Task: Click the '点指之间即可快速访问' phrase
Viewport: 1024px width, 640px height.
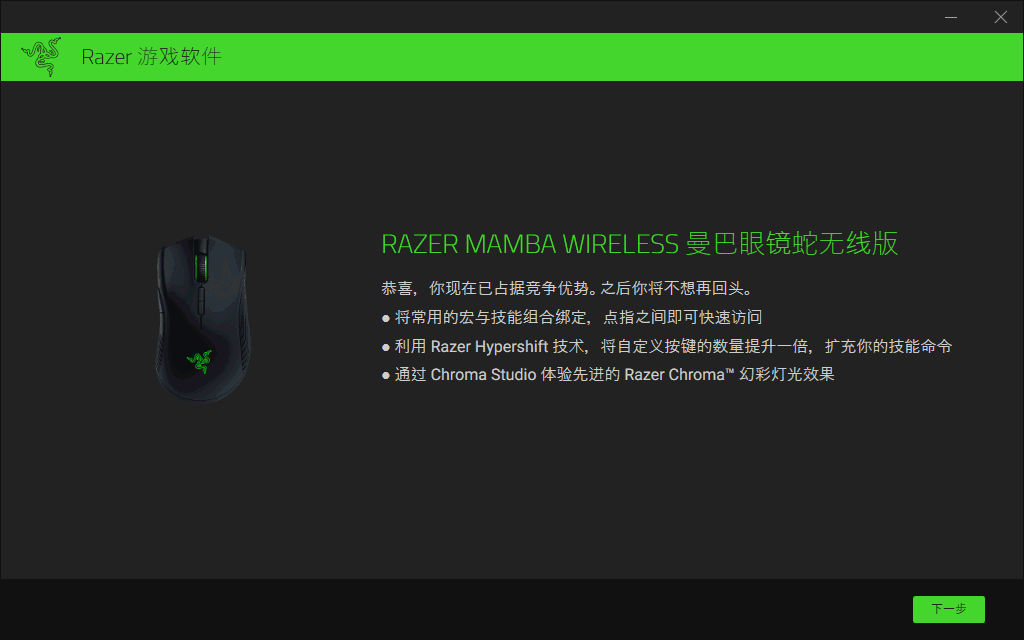Action: pos(682,317)
